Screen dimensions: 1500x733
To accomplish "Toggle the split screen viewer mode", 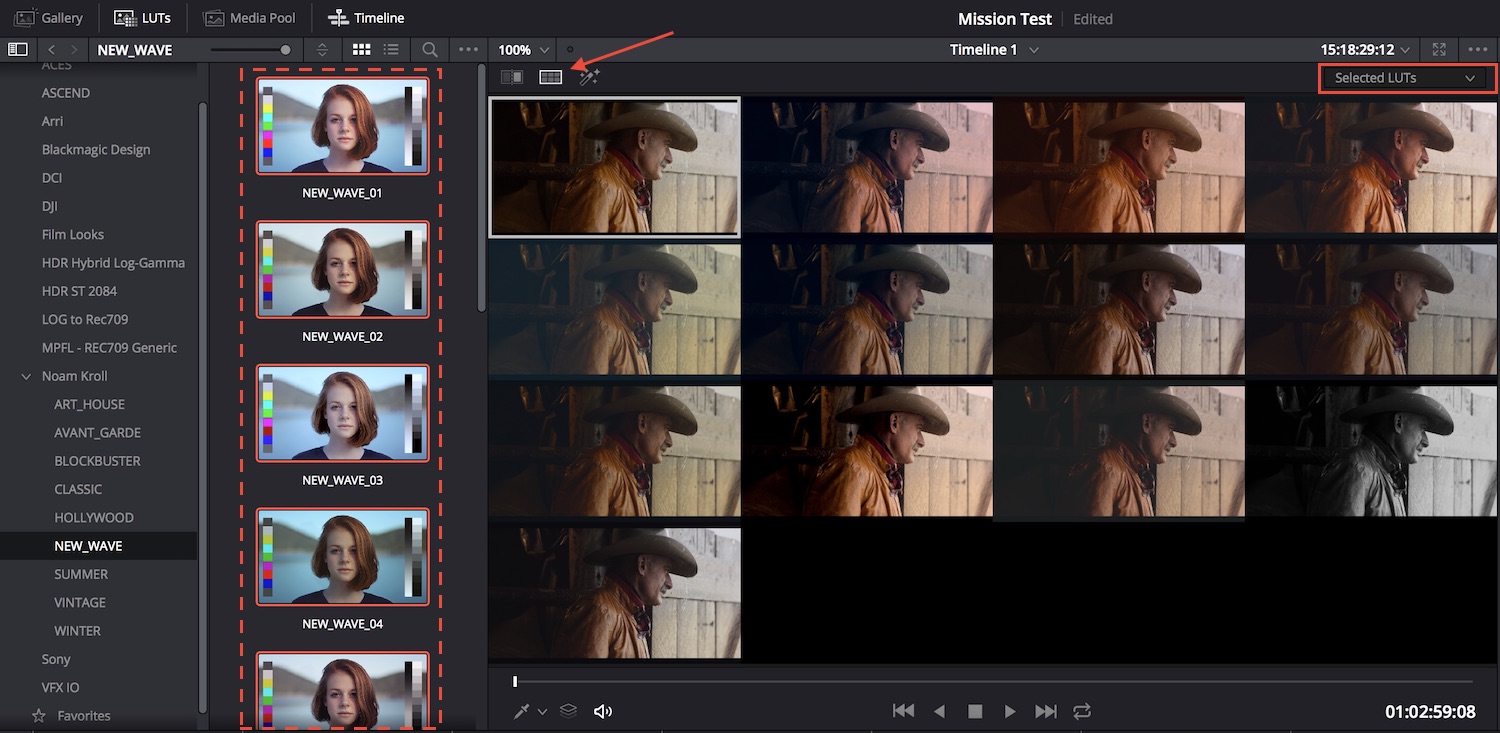I will pyautogui.click(x=551, y=77).
